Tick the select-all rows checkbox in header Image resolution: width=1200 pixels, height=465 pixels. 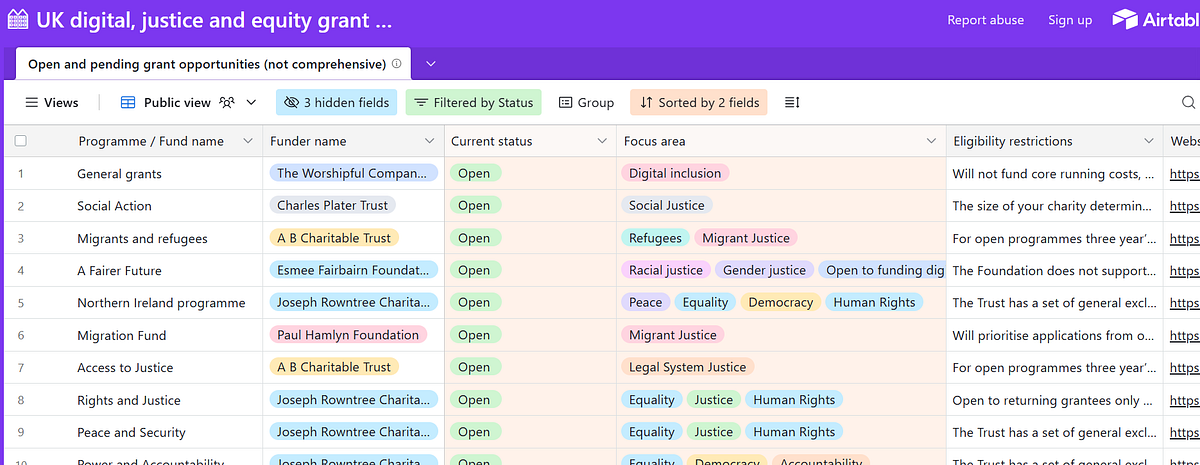click(21, 141)
